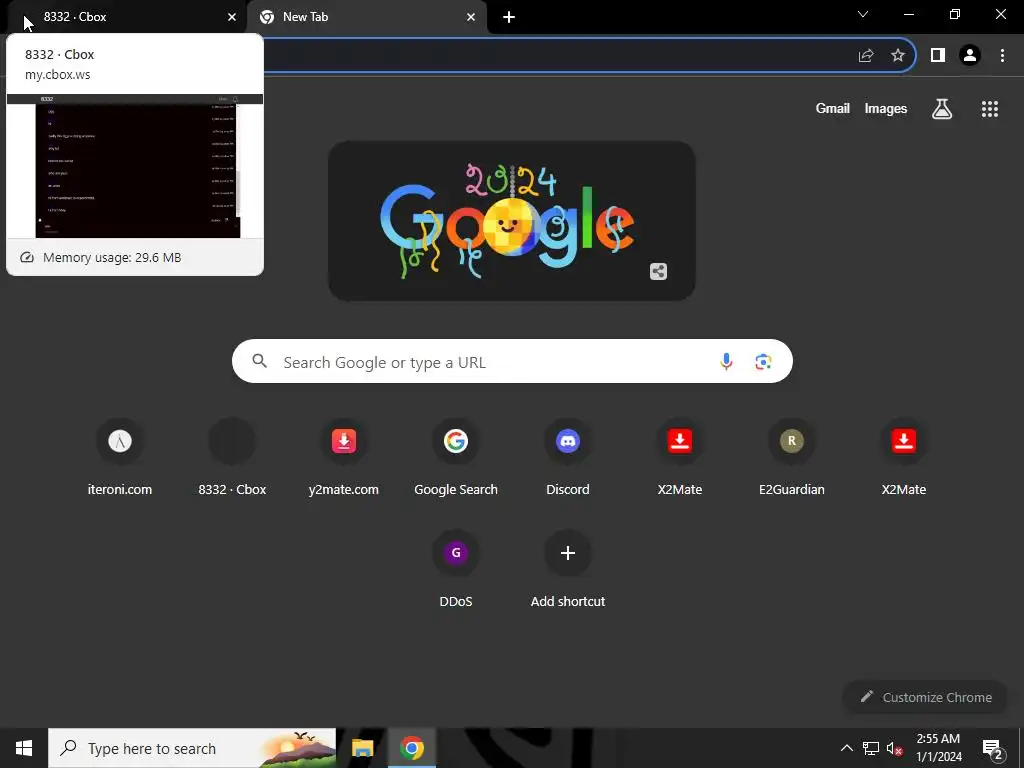Open Gmail link
The image size is (1024, 768).
pyautogui.click(x=833, y=108)
